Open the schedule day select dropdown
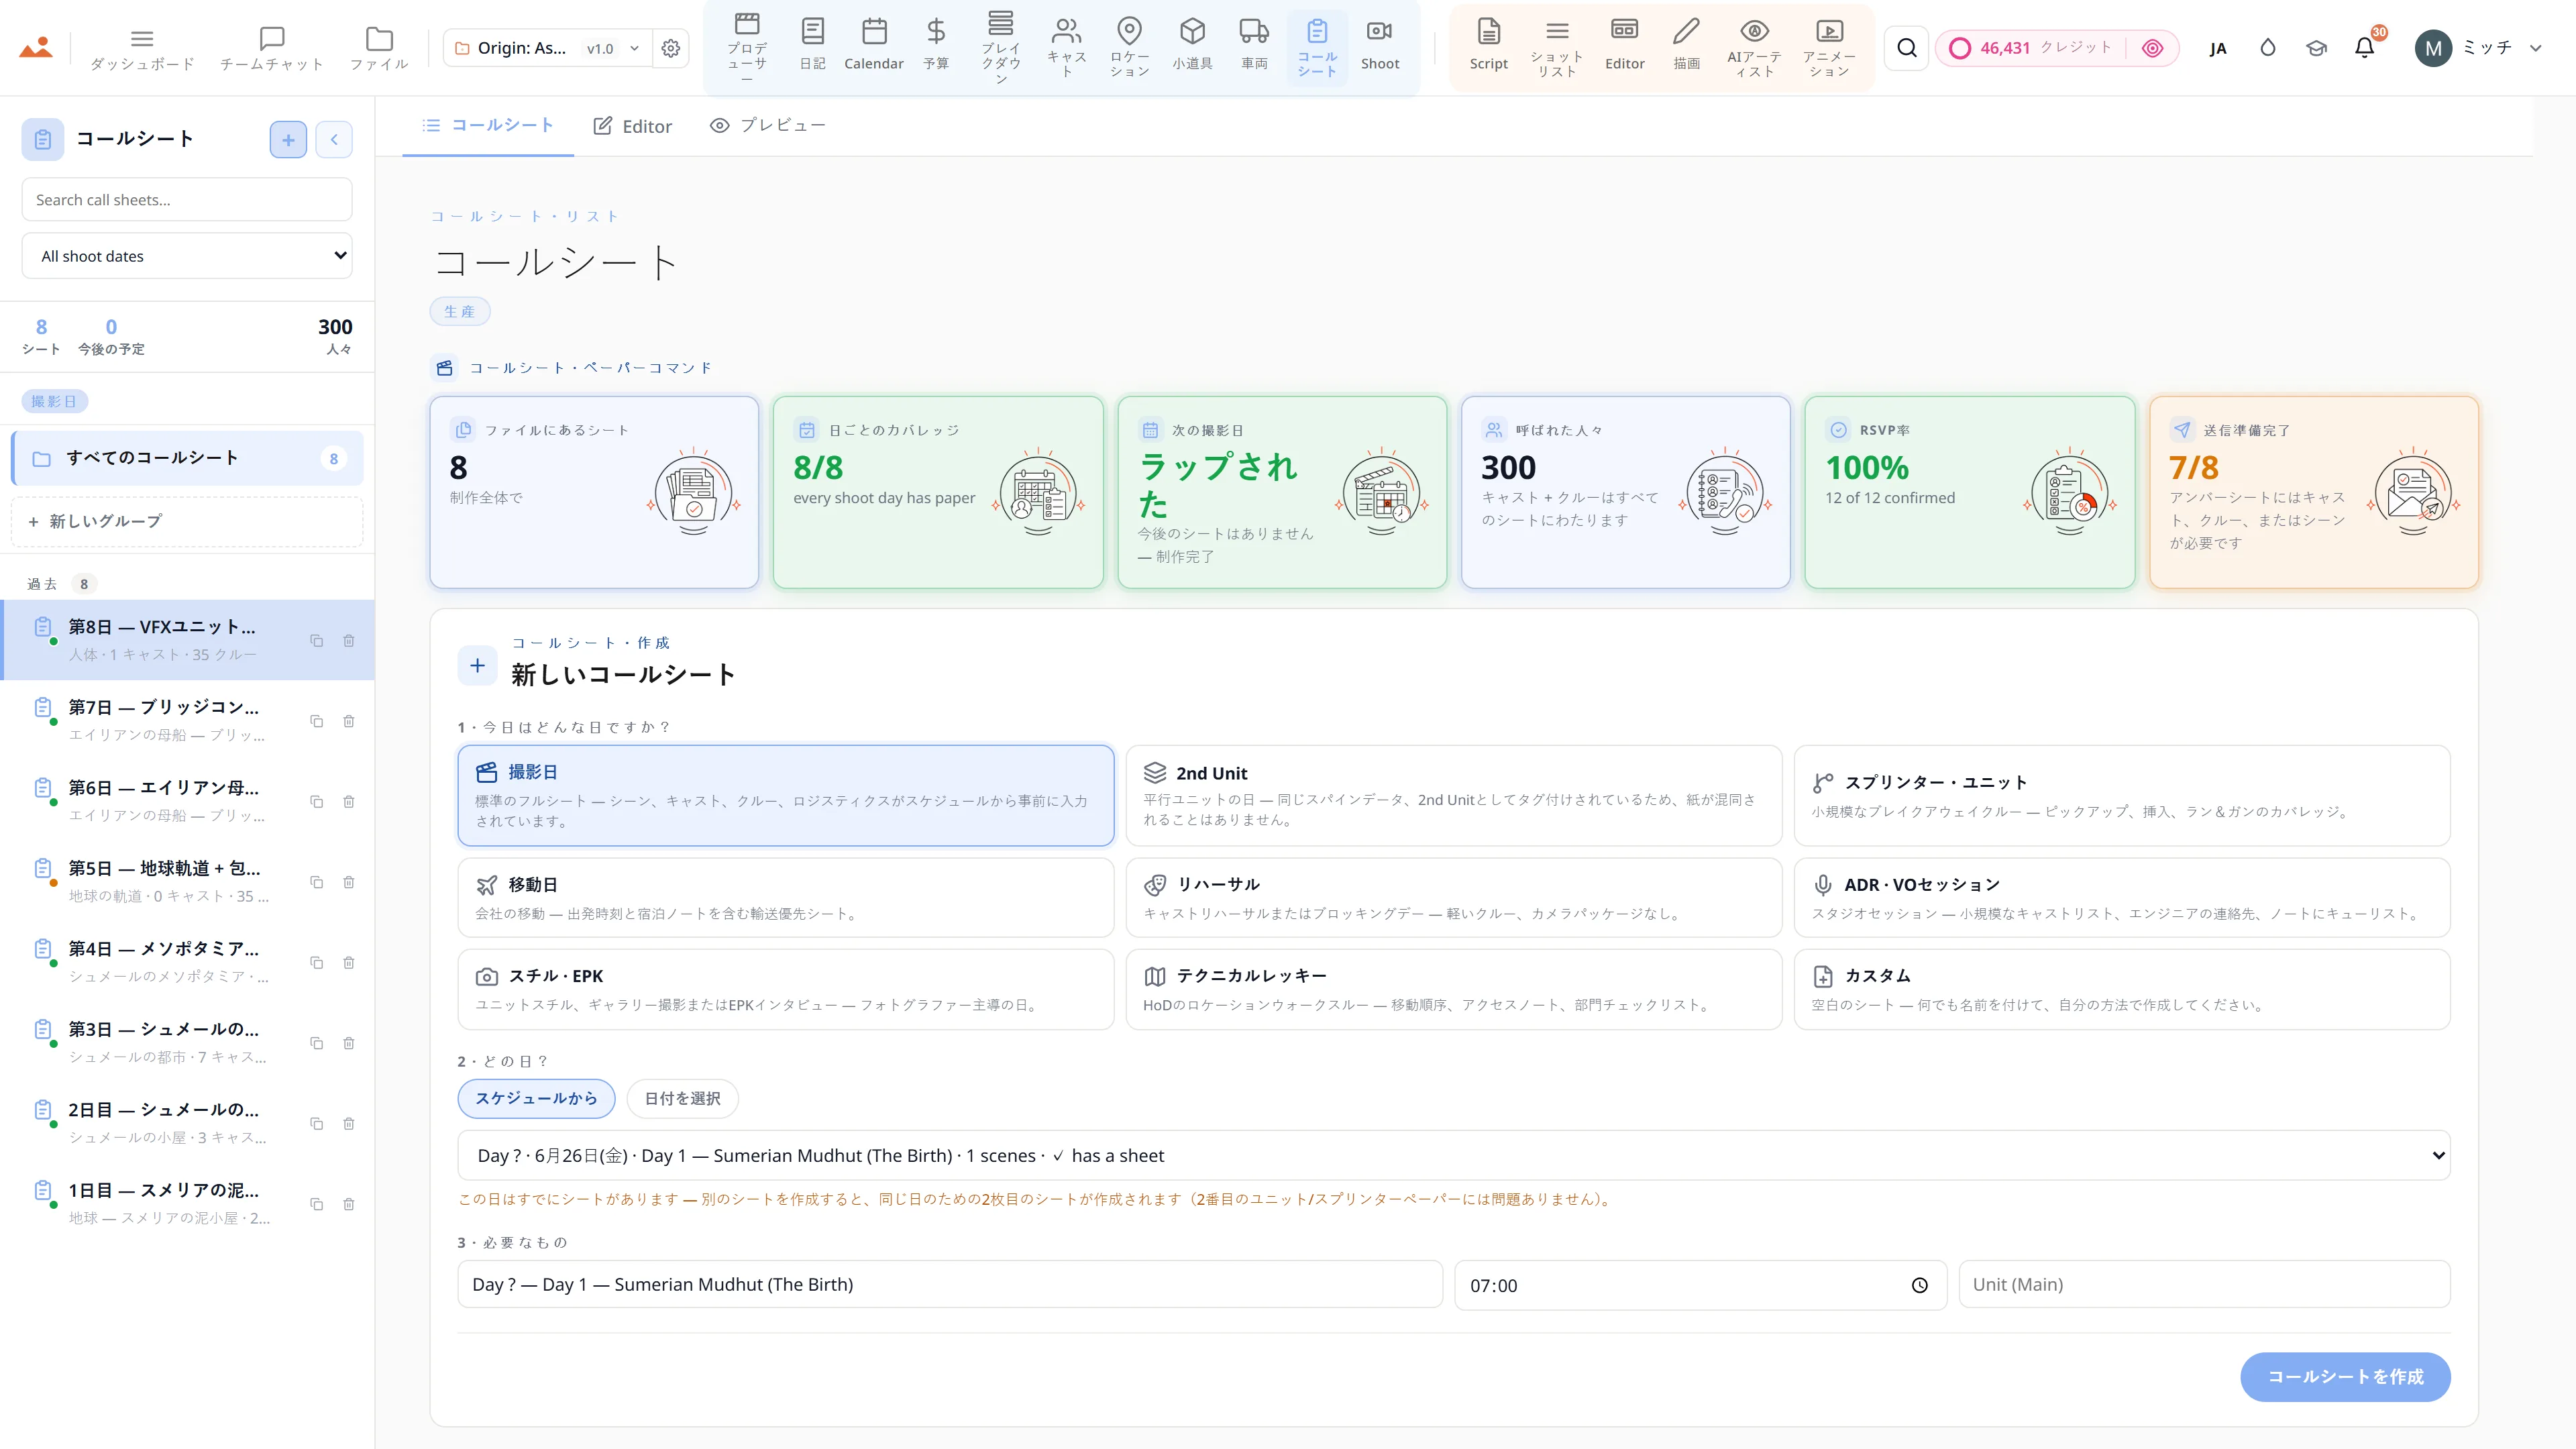The height and width of the screenshot is (1449, 2576). point(1453,1155)
